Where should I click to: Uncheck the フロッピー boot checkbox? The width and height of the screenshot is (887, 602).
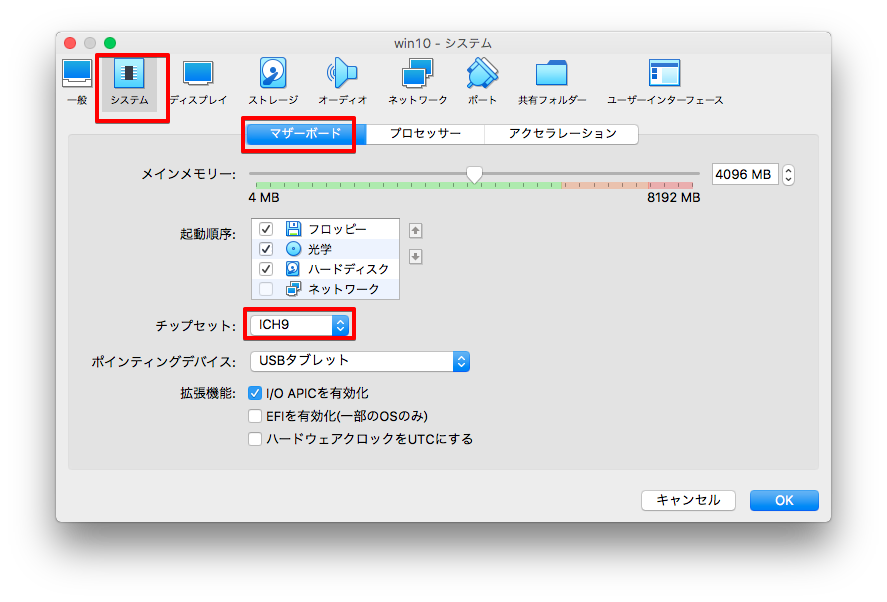pyautogui.click(x=266, y=229)
